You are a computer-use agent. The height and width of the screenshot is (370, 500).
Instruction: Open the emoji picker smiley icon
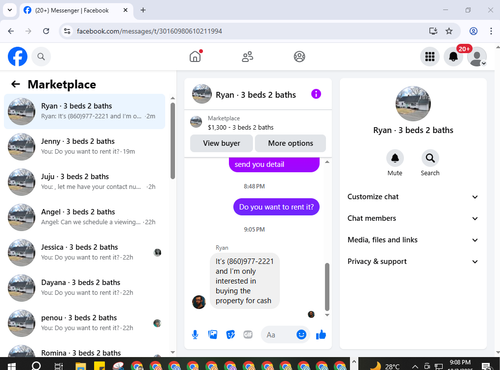click(301, 334)
